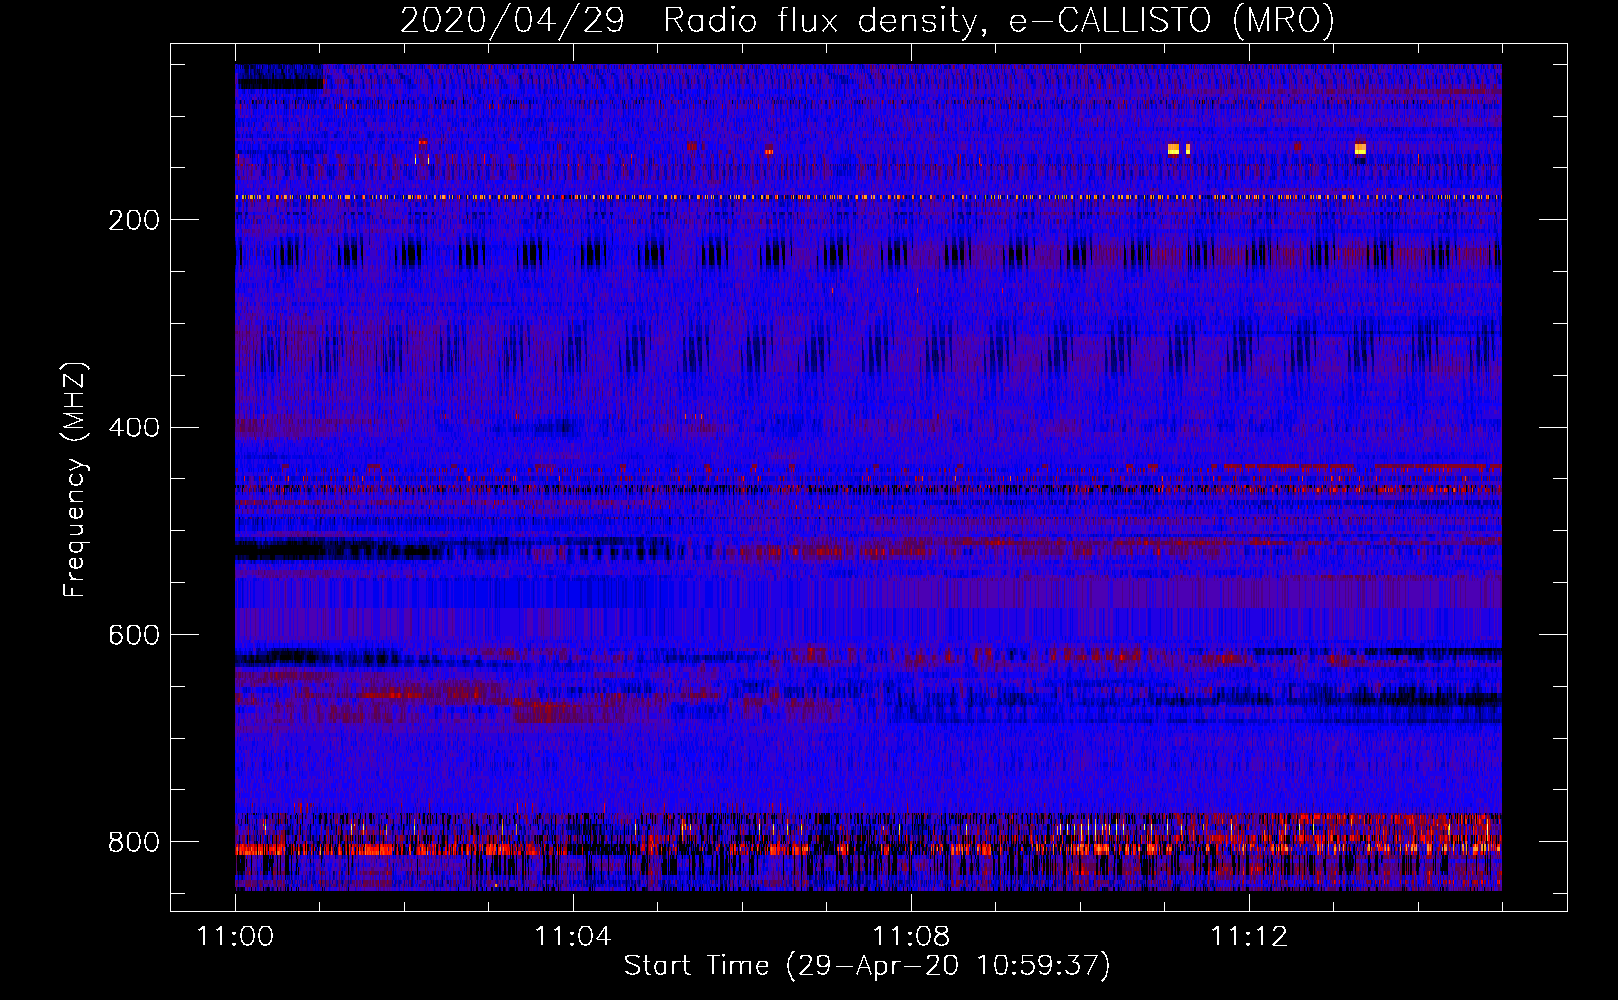Click the 11:08 time tick label
Screen dimensions: 1618x1000
tap(911, 937)
